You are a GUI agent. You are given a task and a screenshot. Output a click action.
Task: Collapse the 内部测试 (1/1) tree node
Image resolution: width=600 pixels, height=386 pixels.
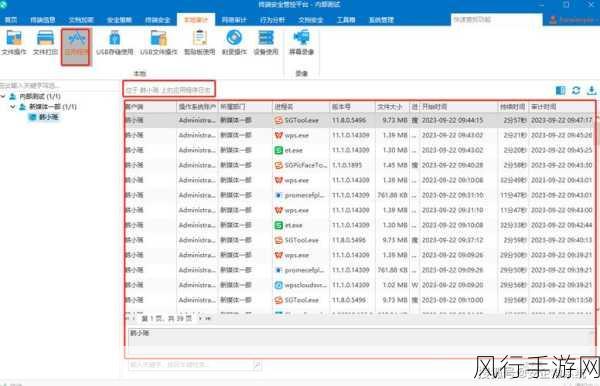(3, 96)
